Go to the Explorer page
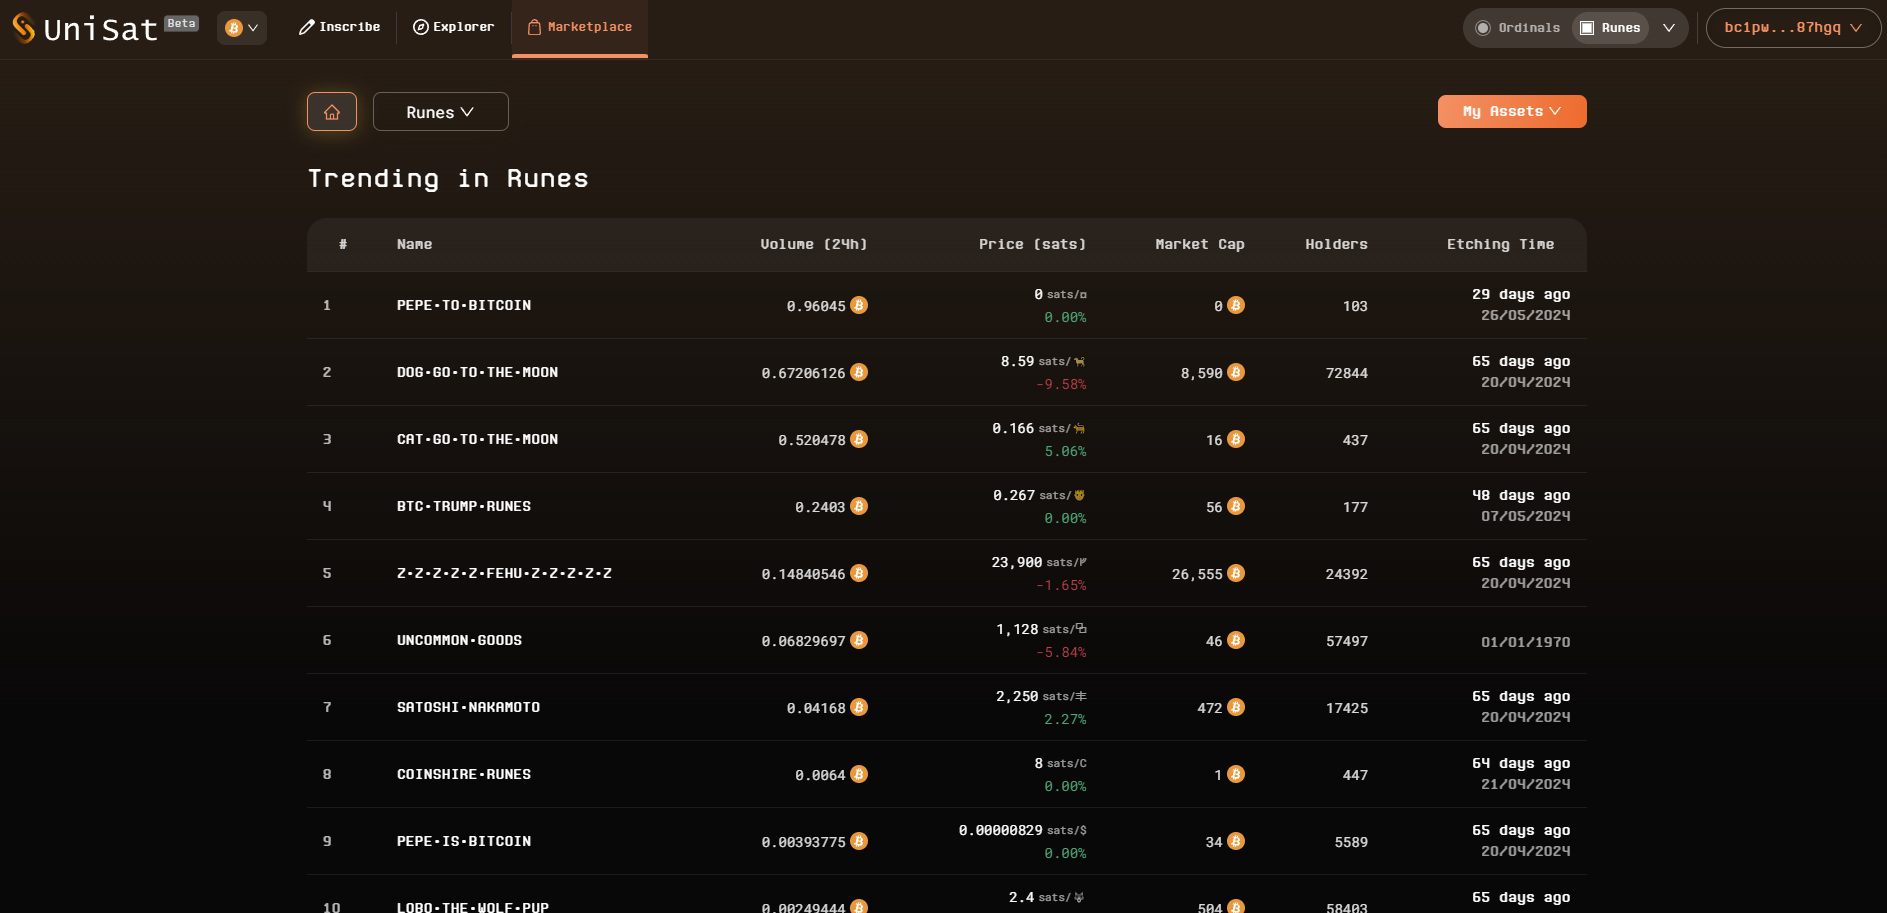1887x913 pixels. click(454, 27)
